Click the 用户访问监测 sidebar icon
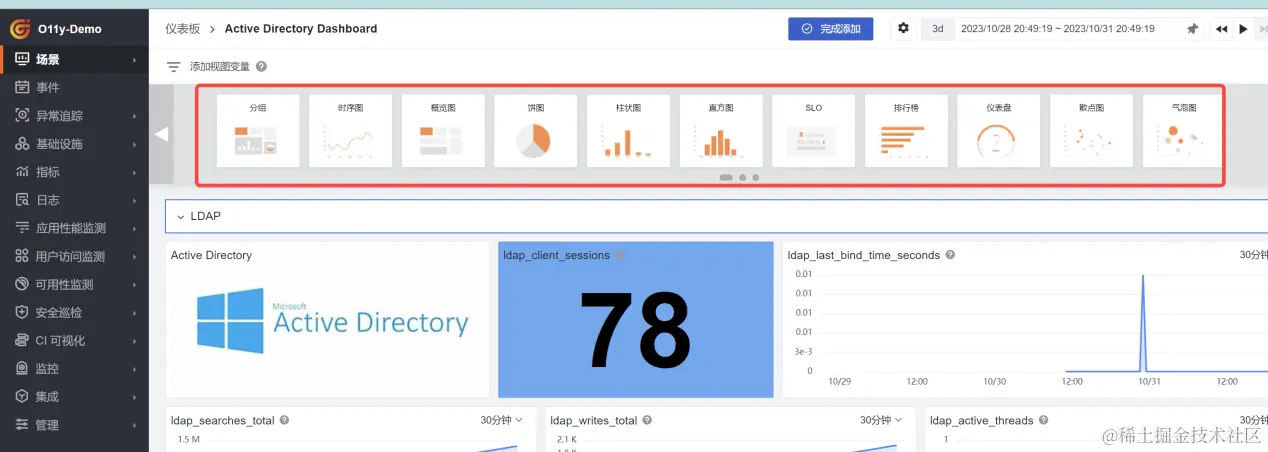Screen dimensions: 1268x452 [x=22, y=256]
